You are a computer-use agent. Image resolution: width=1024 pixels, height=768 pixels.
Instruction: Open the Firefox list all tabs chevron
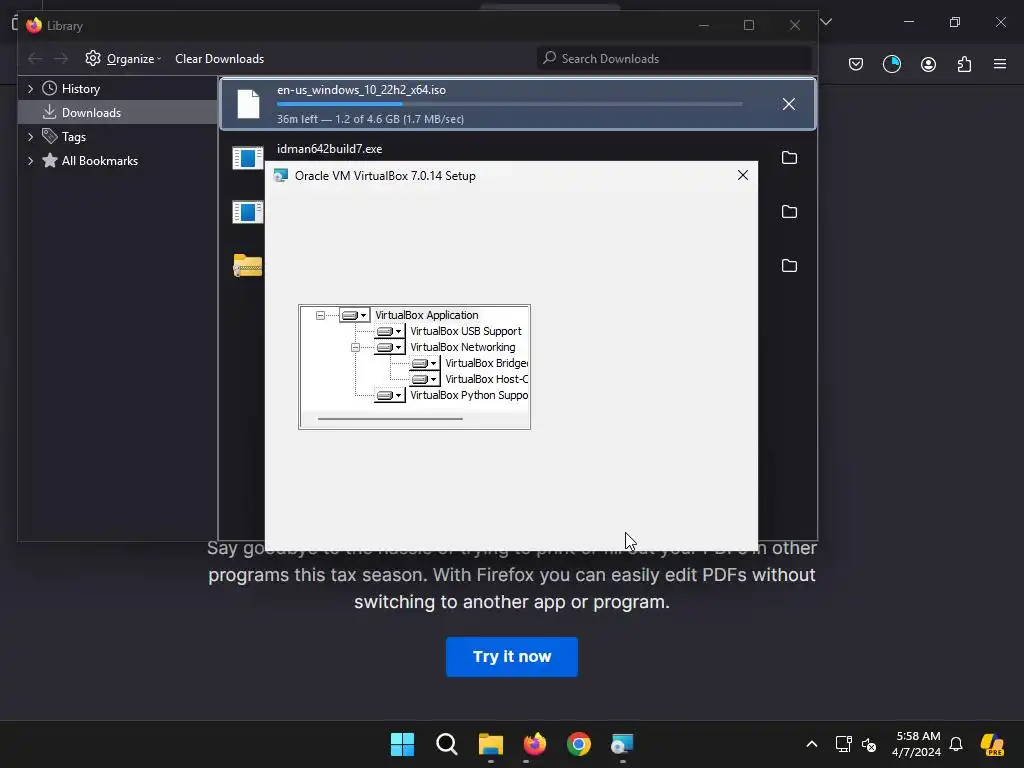pos(826,22)
